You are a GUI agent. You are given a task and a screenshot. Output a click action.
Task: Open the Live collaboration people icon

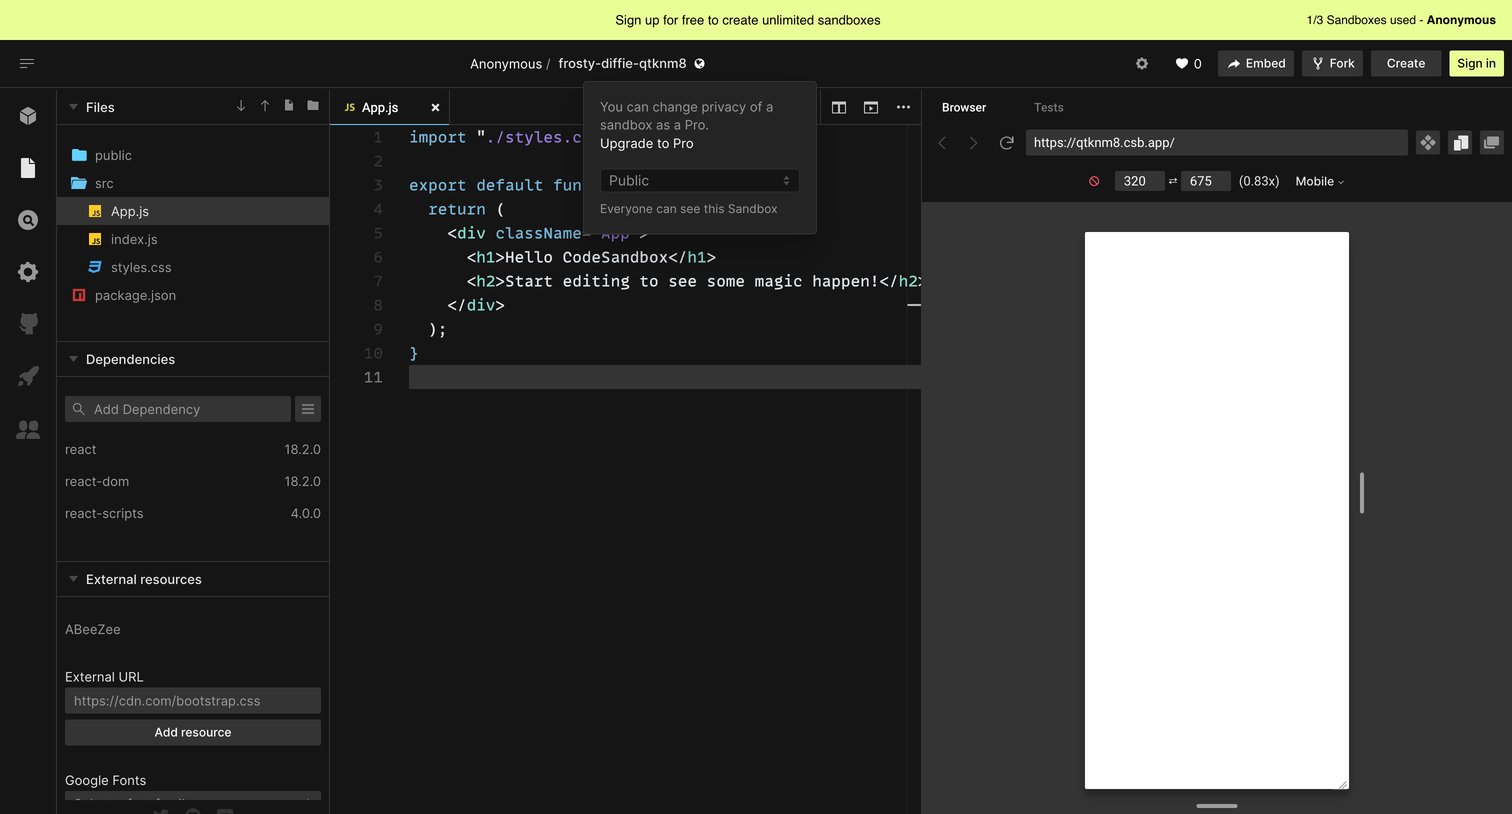tap(28, 429)
